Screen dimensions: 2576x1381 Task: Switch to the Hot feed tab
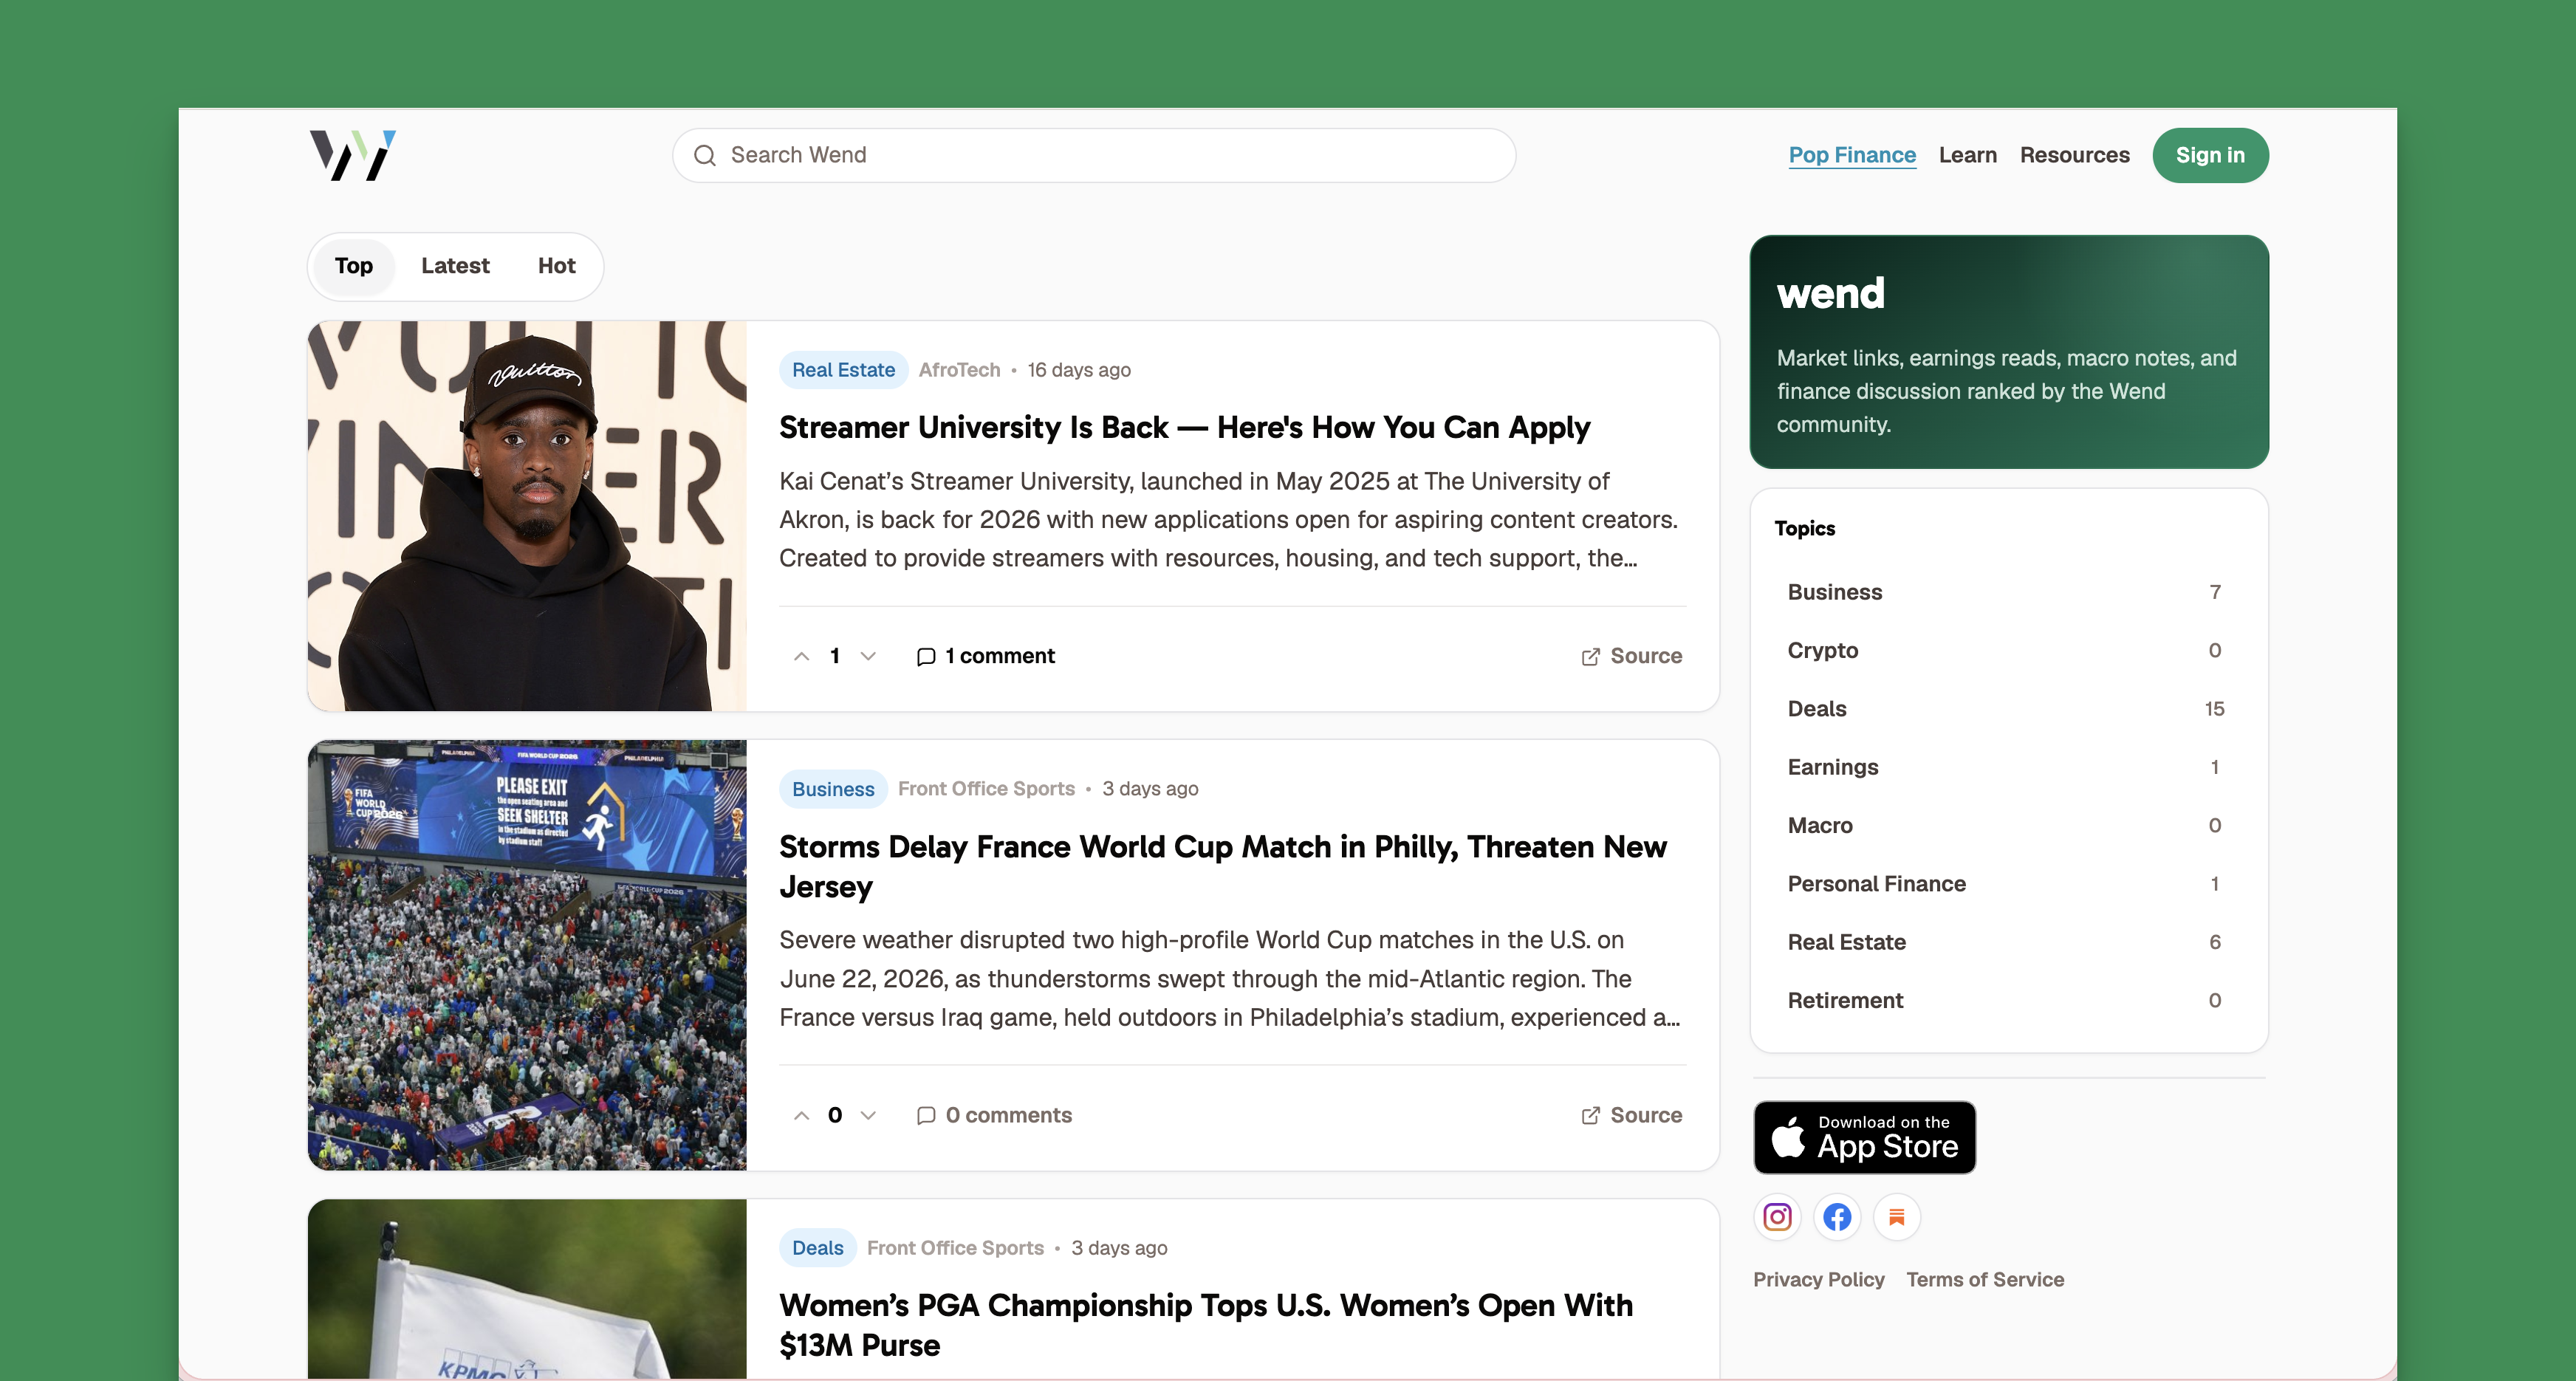coord(557,266)
